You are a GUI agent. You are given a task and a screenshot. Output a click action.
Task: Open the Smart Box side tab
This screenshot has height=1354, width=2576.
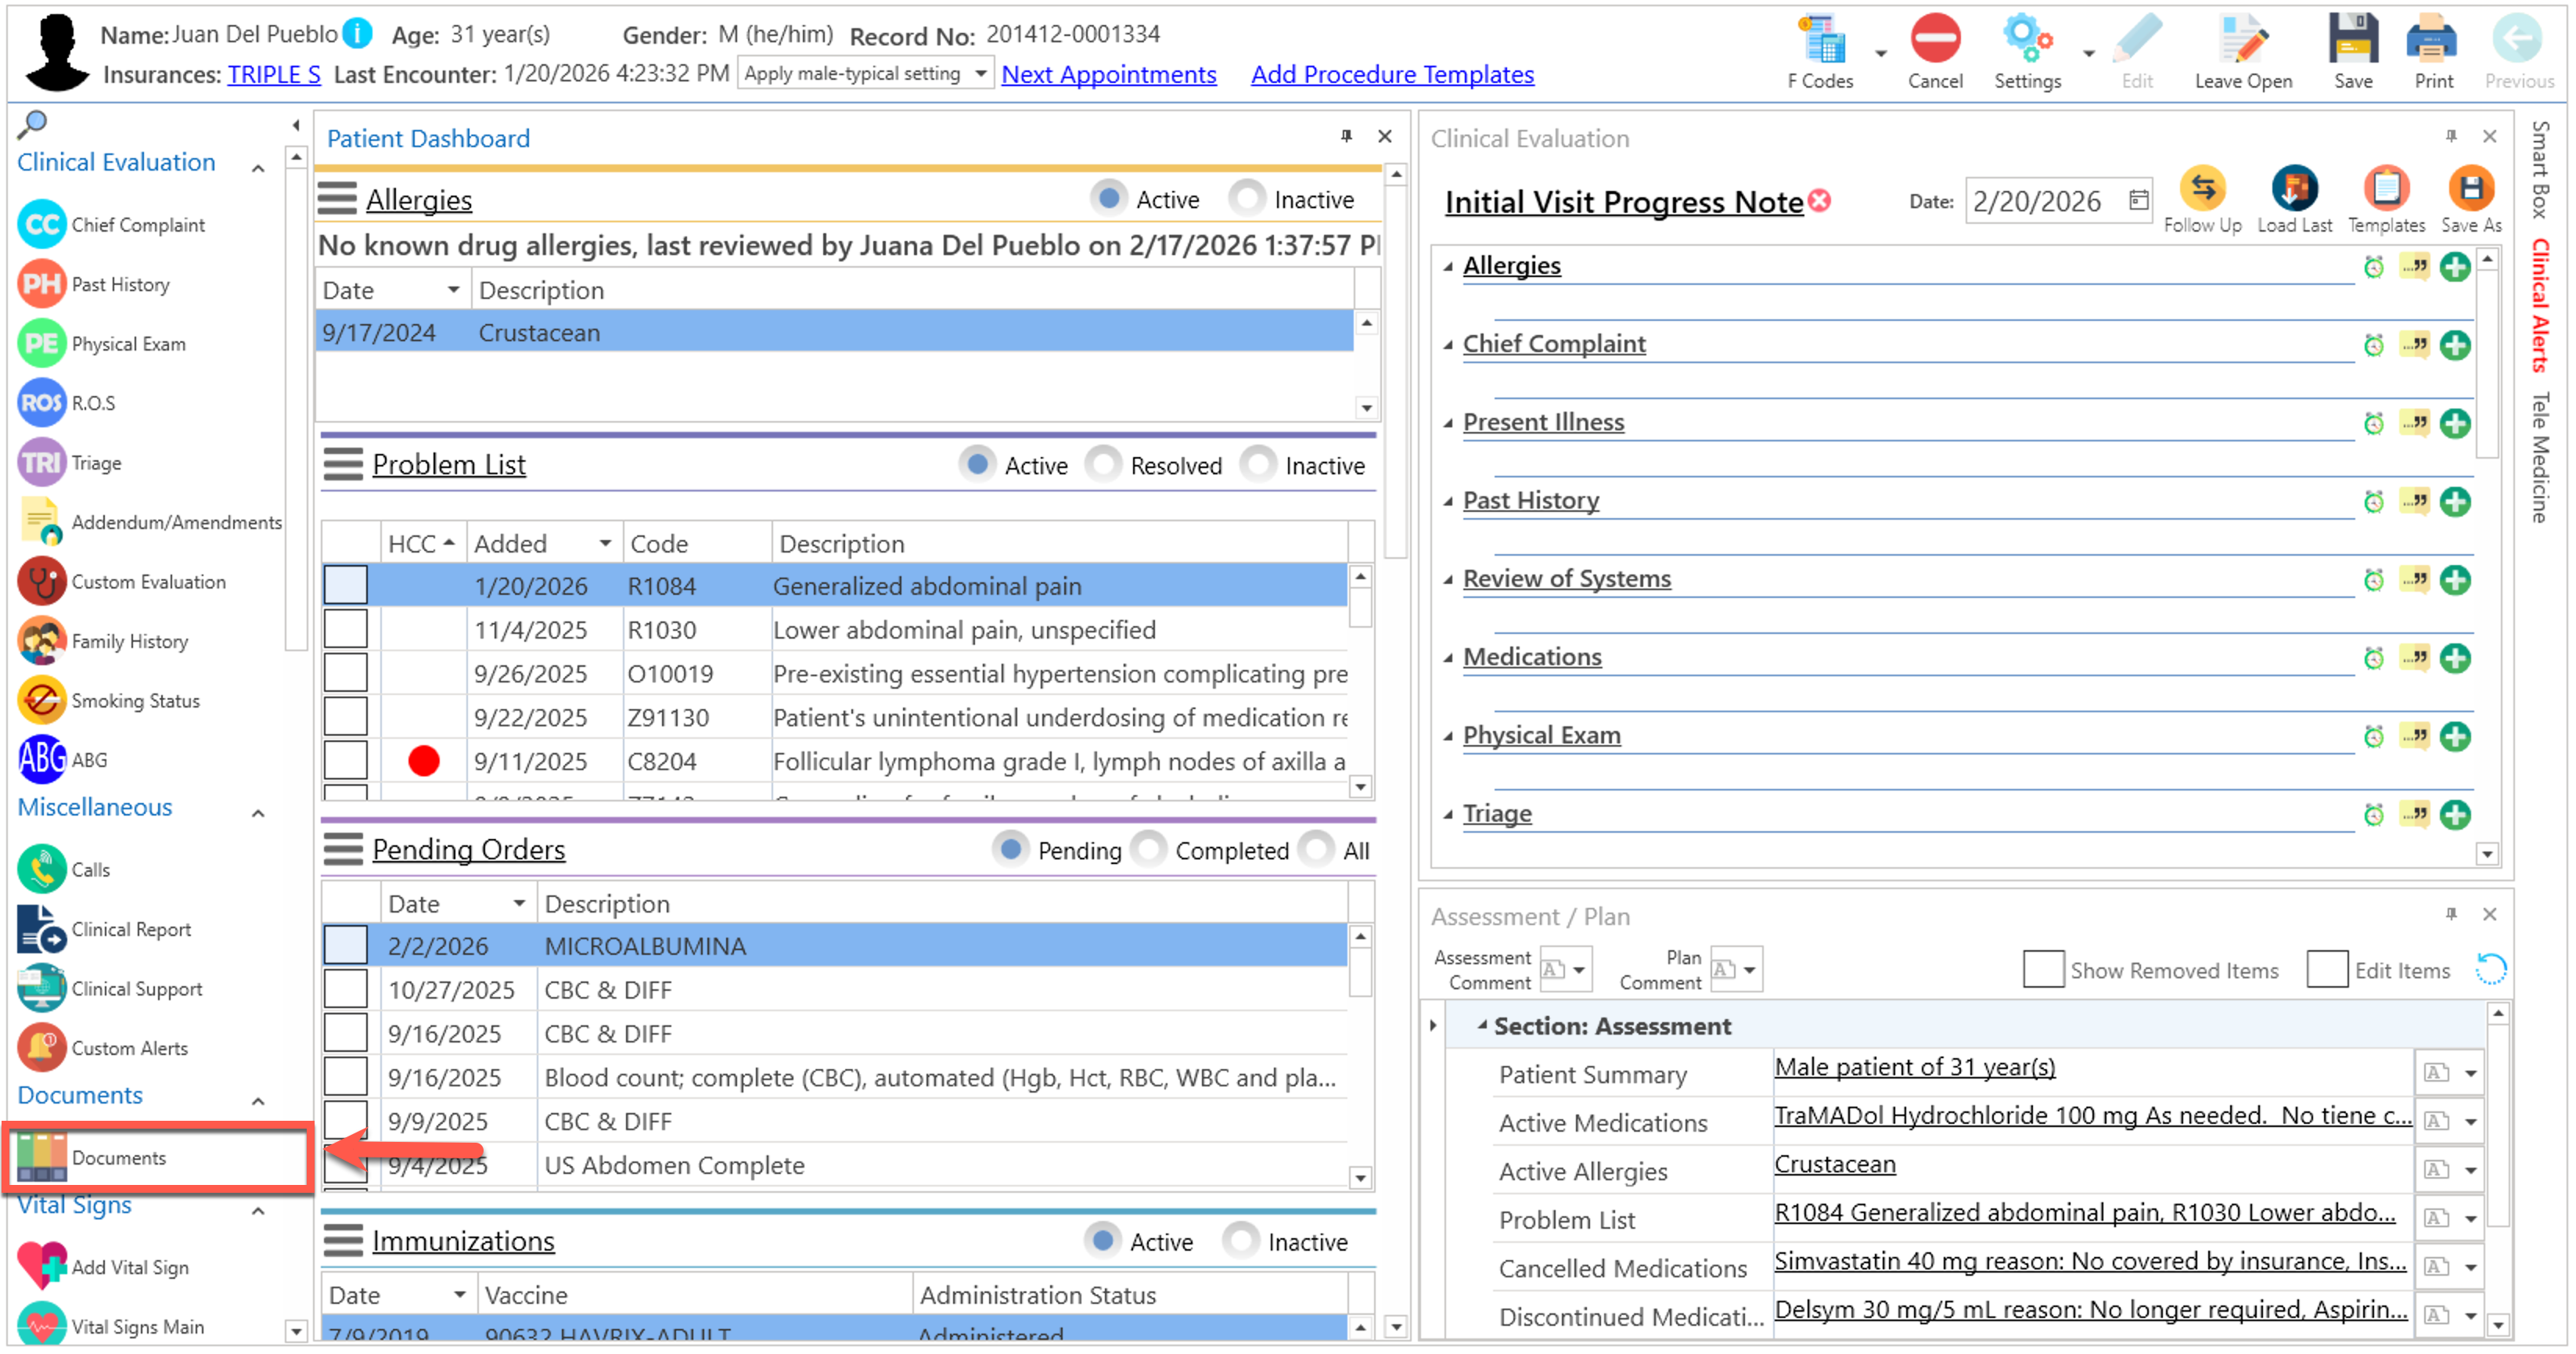point(2541,169)
